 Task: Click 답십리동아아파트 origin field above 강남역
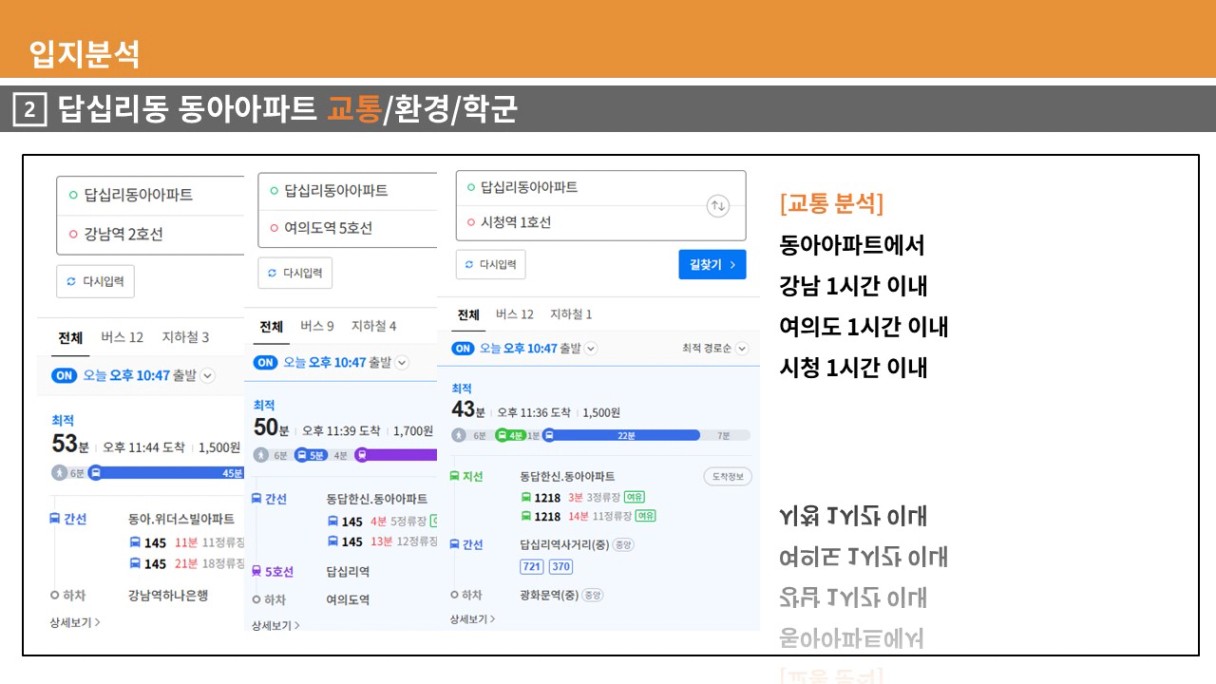pyautogui.click(x=150, y=195)
